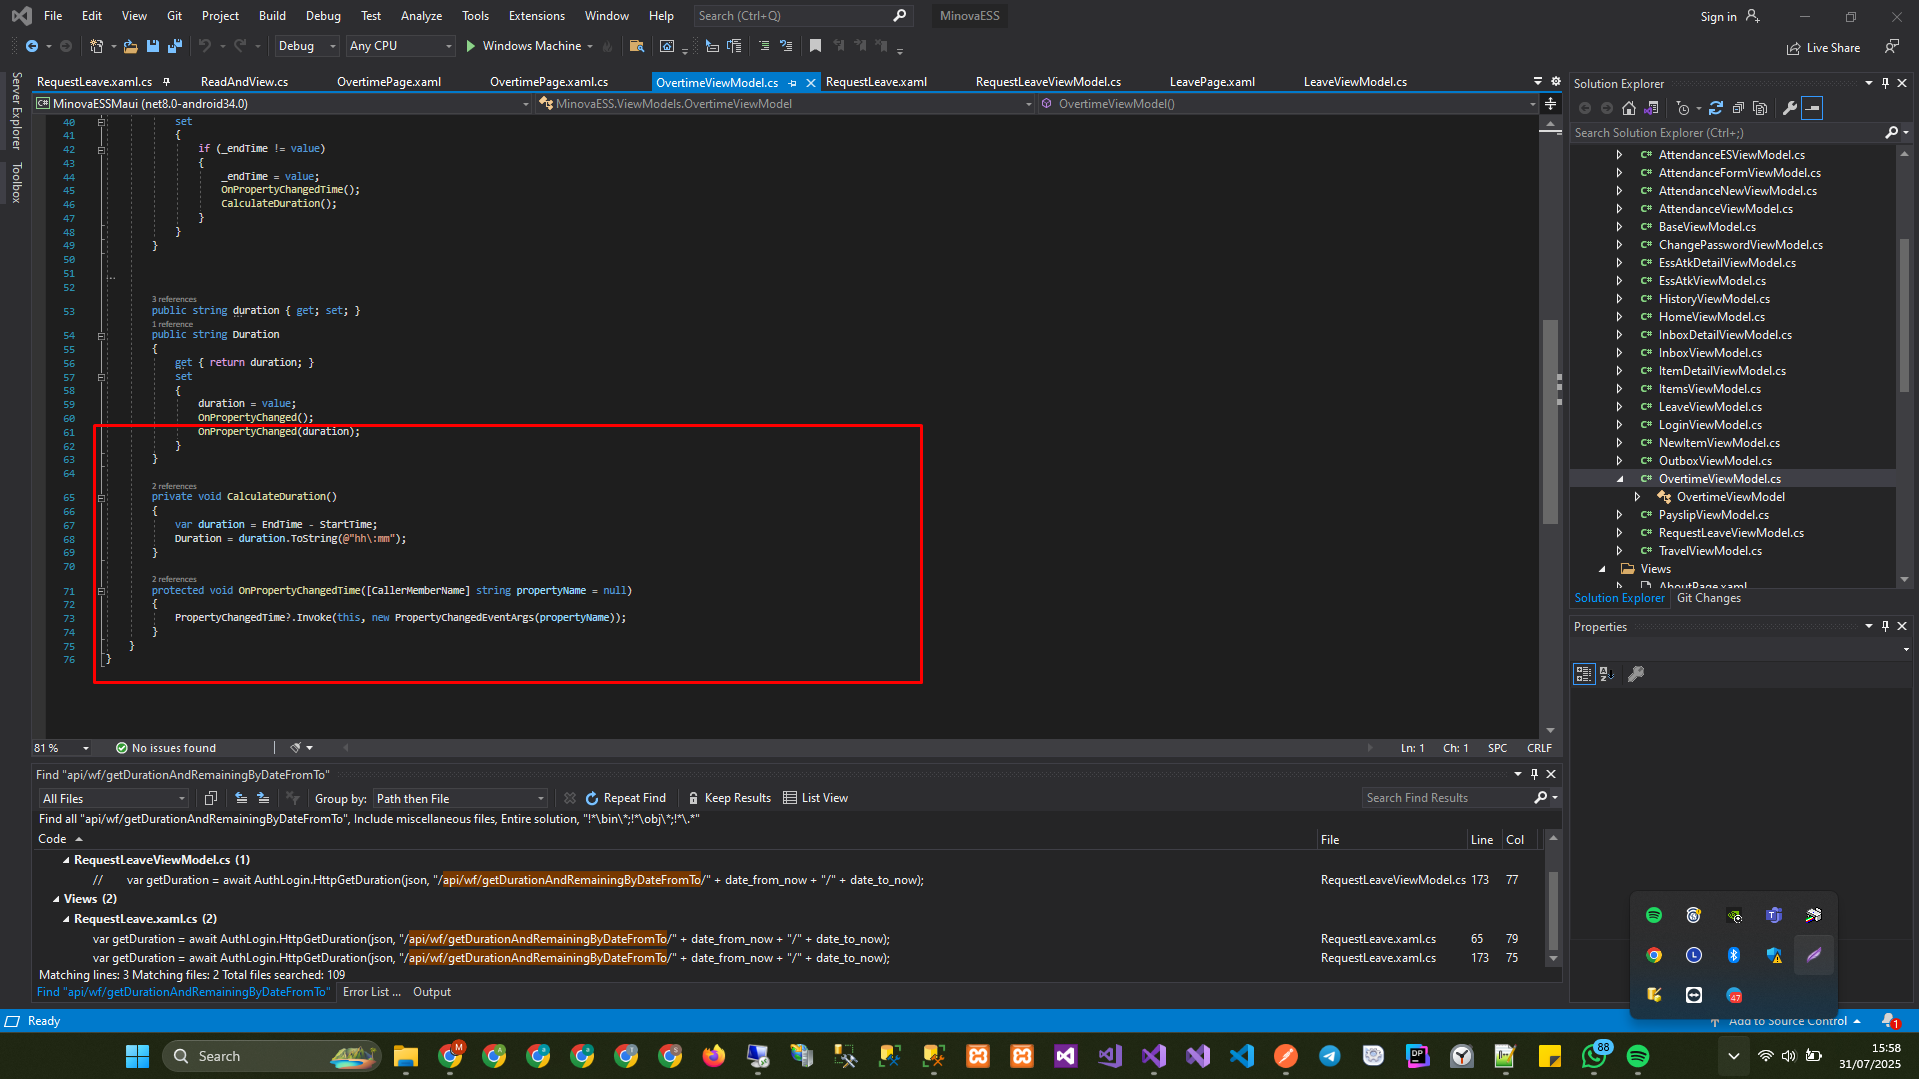Open the Any CPU platform dropdown
Viewport: 1919px width, 1079px height.
(x=400, y=46)
